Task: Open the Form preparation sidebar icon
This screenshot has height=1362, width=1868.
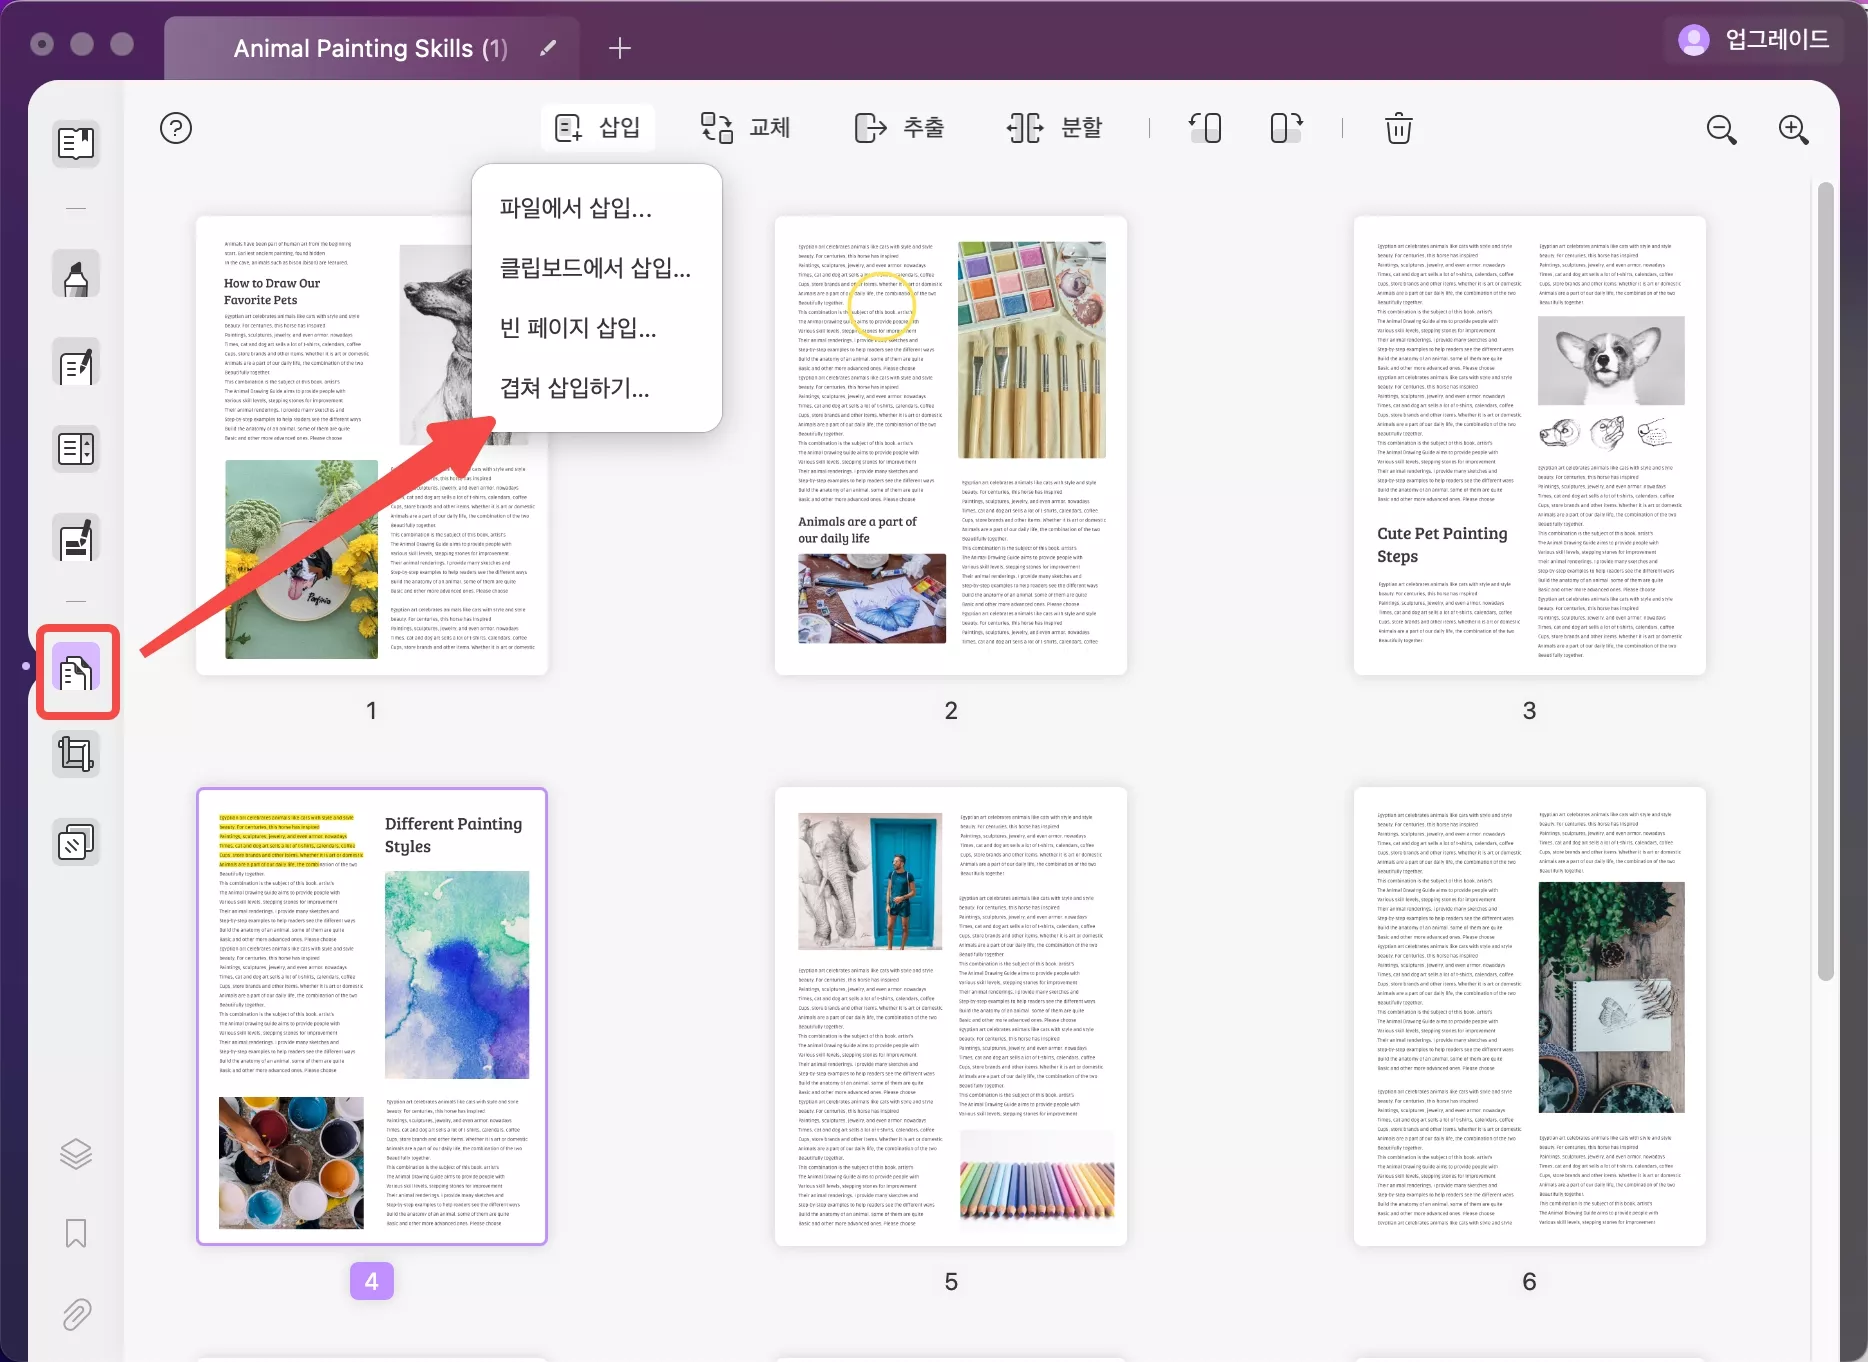Action: coord(76,449)
